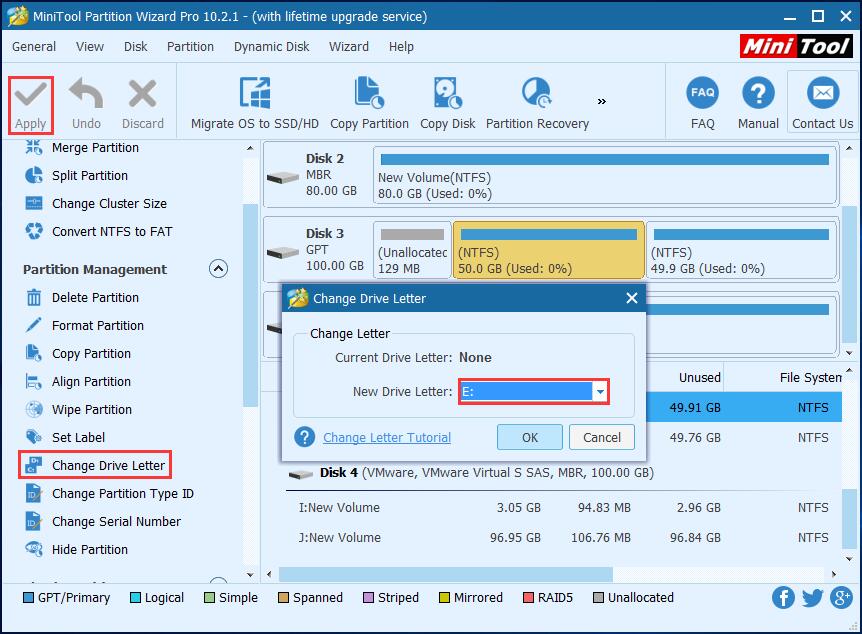Expand the New Drive Letter dropdown

600,392
